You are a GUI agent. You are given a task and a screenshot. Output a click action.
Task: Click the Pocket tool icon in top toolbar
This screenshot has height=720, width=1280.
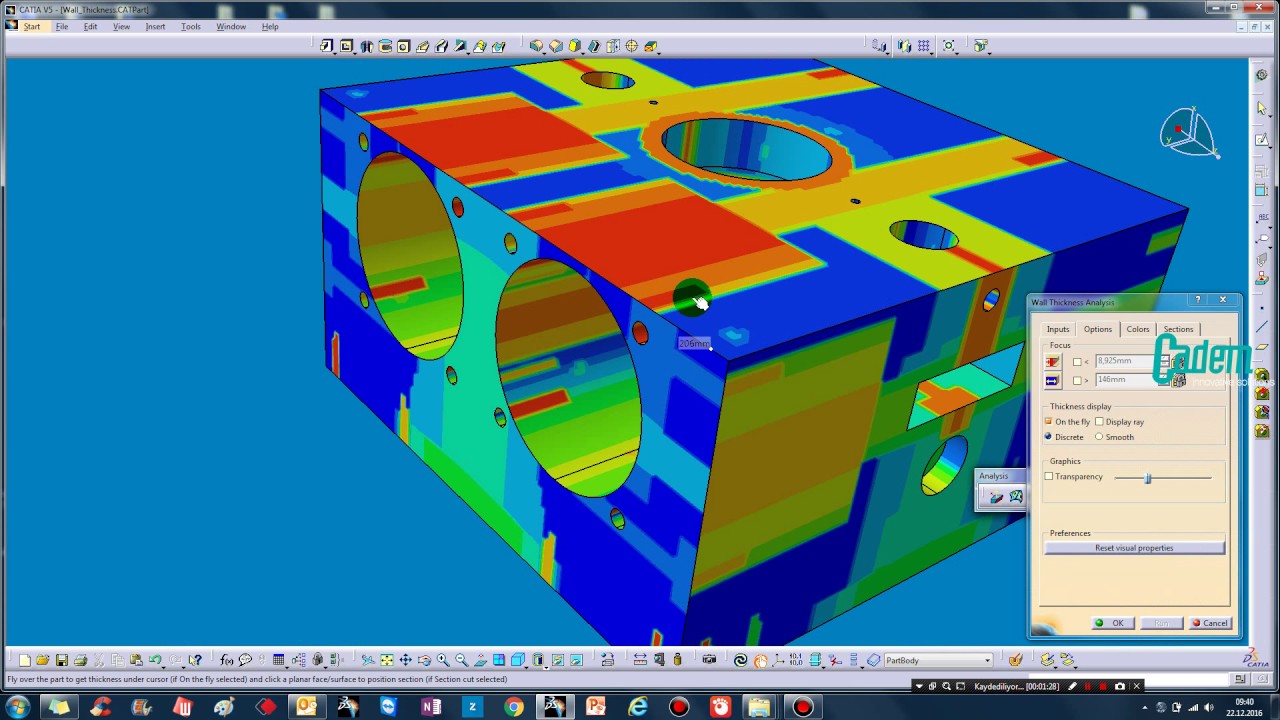pos(346,46)
